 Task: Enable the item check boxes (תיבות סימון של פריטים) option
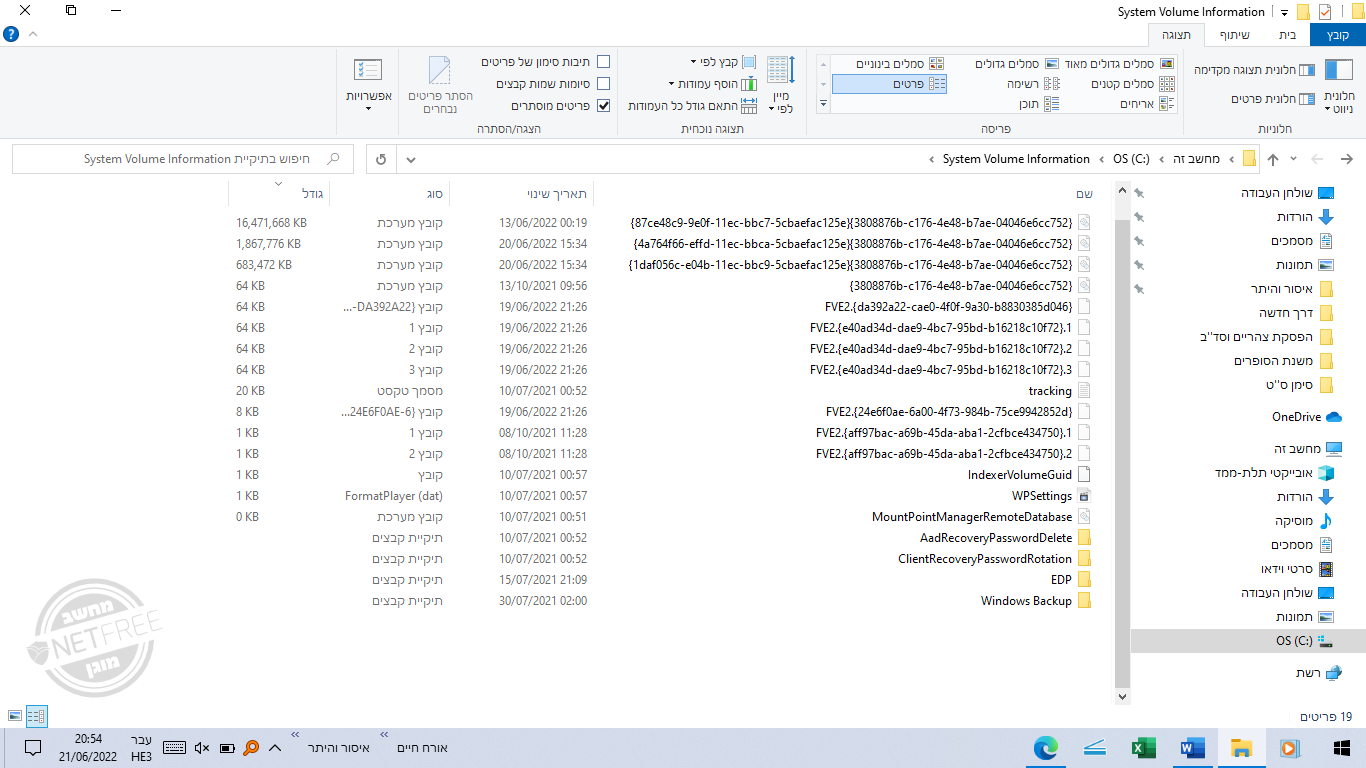point(603,62)
